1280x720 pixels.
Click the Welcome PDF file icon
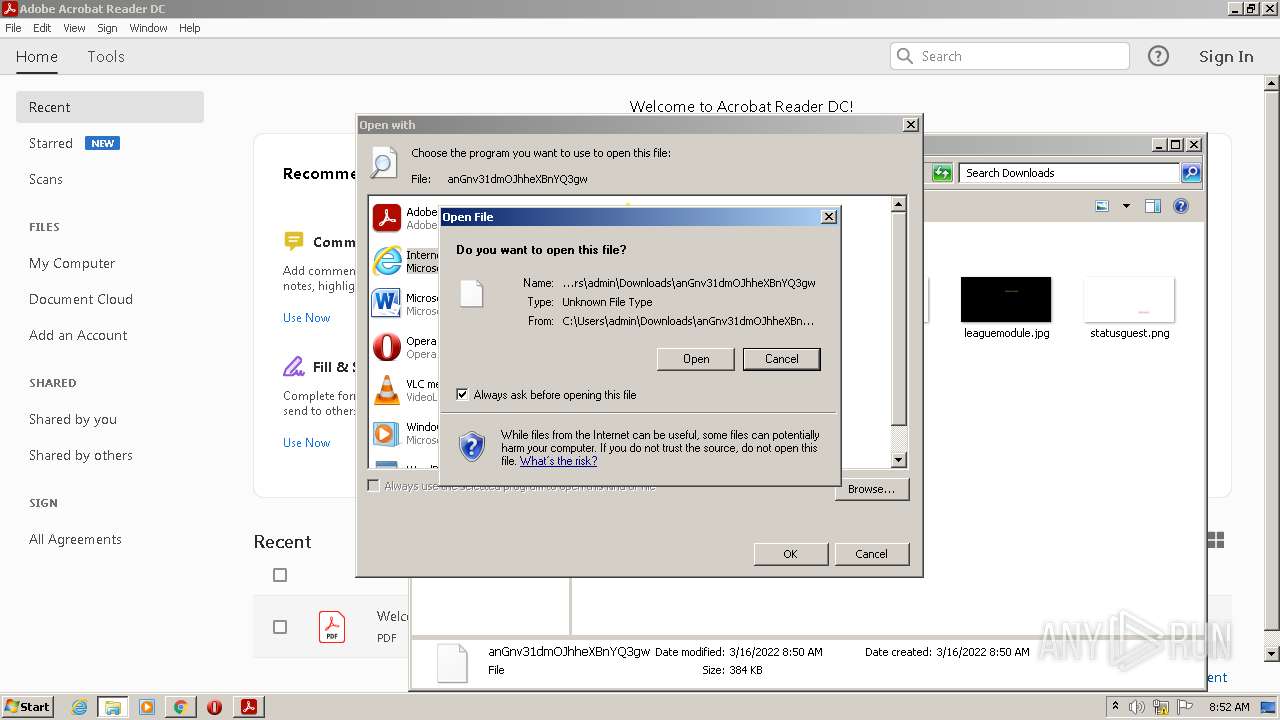point(332,627)
